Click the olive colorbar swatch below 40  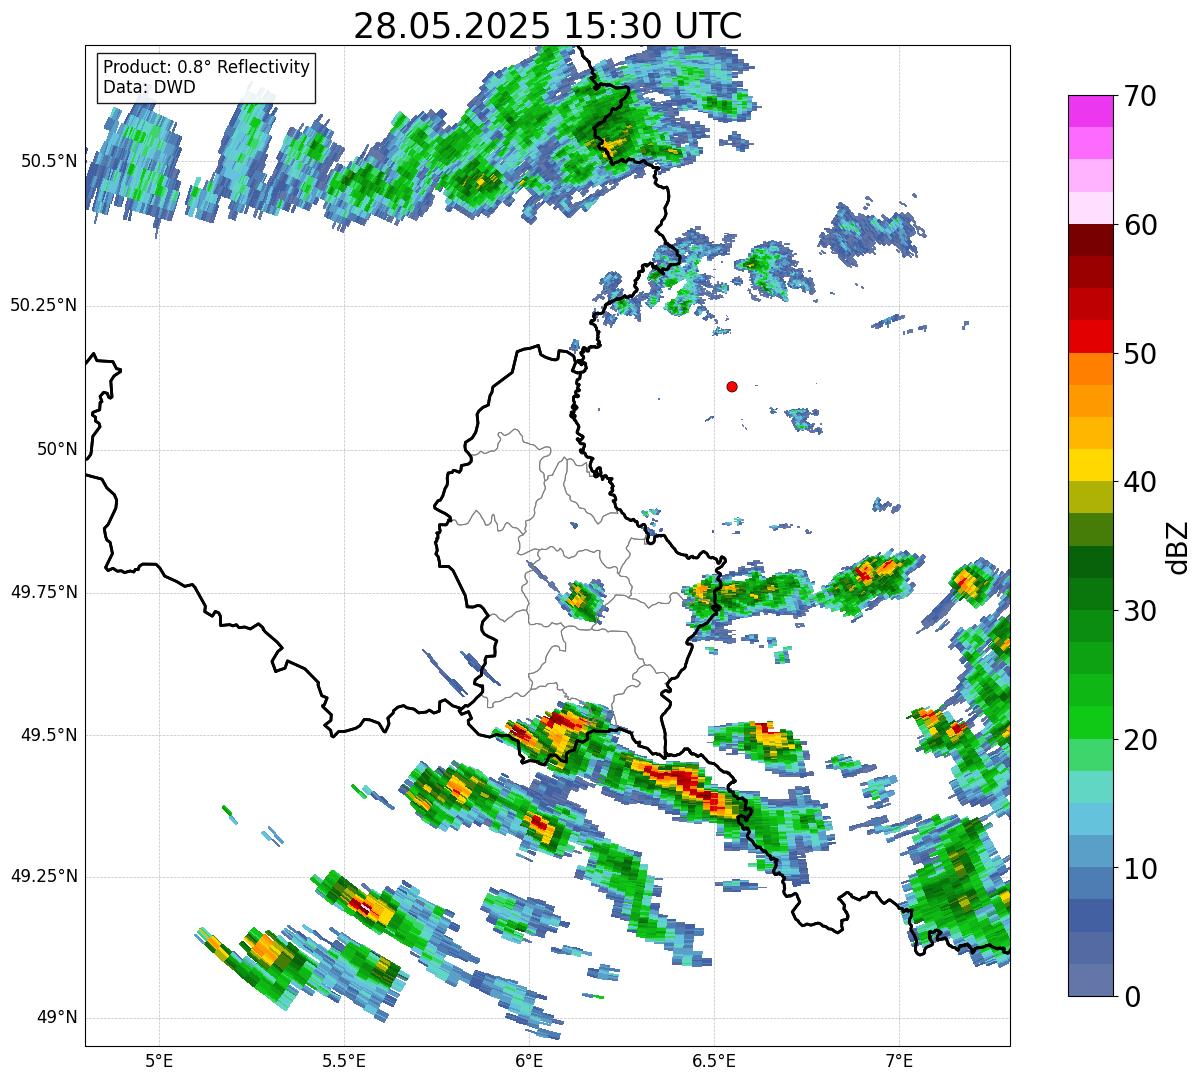(x=1090, y=497)
